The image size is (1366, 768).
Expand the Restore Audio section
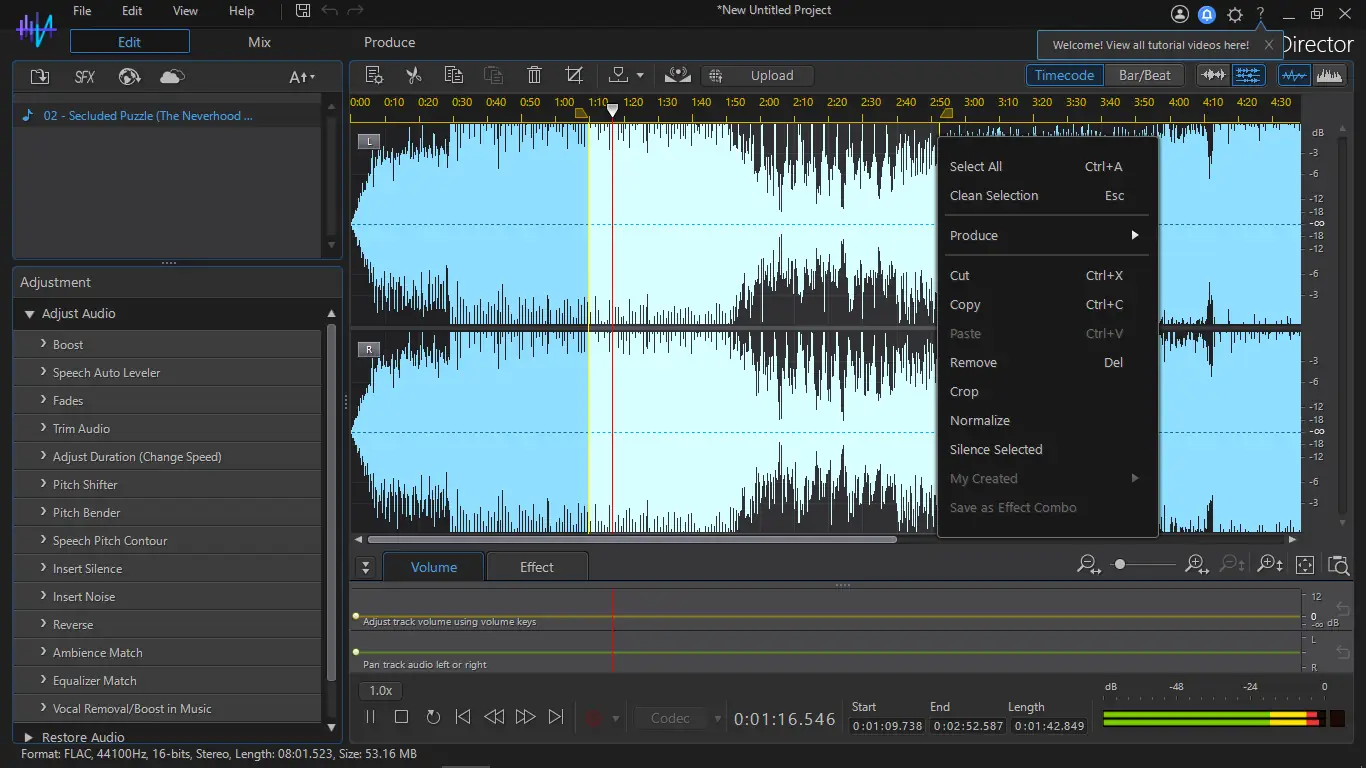(x=29, y=737)
